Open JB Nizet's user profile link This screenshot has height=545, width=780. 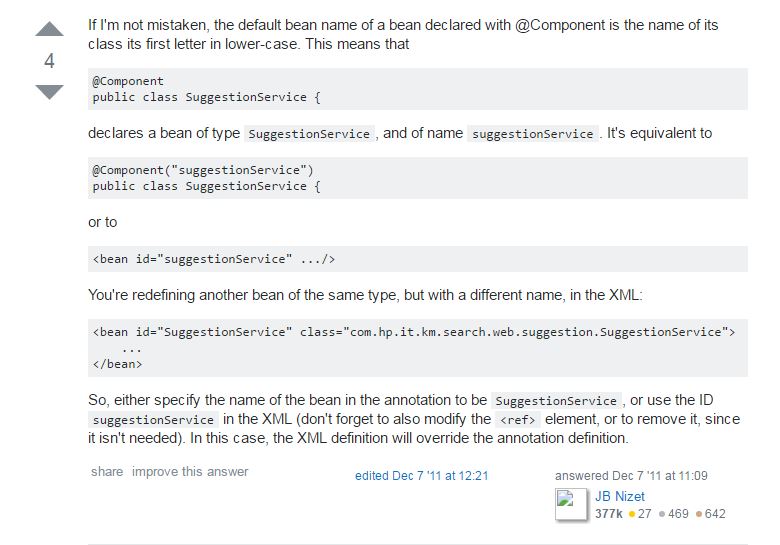click(619, 496)
